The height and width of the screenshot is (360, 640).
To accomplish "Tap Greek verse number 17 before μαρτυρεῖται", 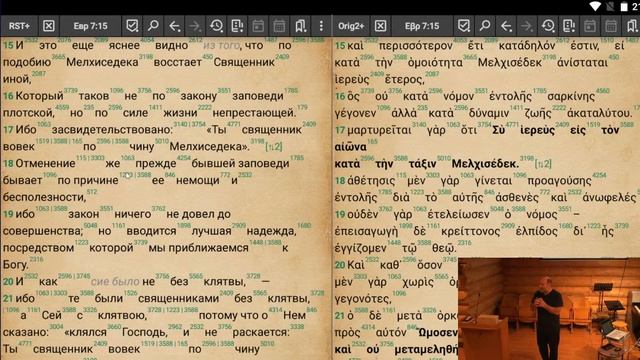I will [x=340, y=130].
